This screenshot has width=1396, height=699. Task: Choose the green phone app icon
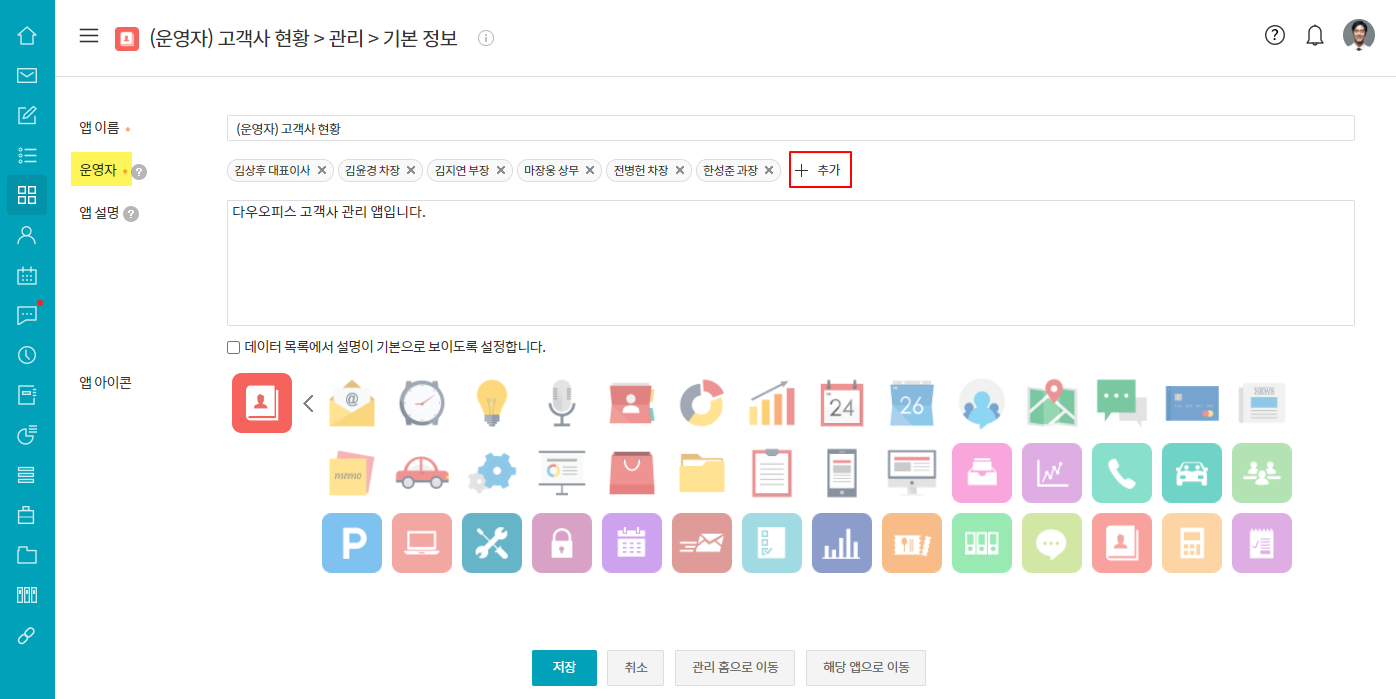1122,473
